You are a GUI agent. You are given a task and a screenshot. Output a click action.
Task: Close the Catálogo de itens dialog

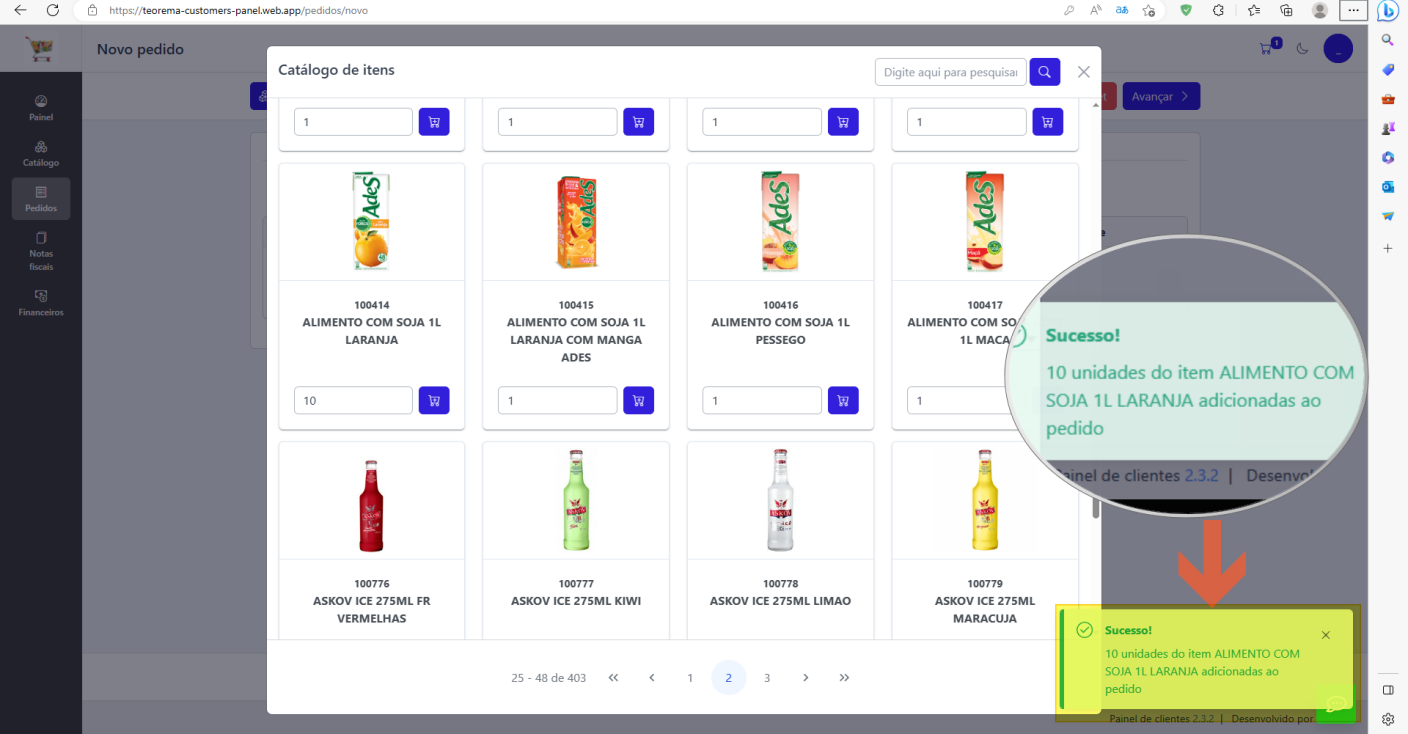coord(1083,72)
